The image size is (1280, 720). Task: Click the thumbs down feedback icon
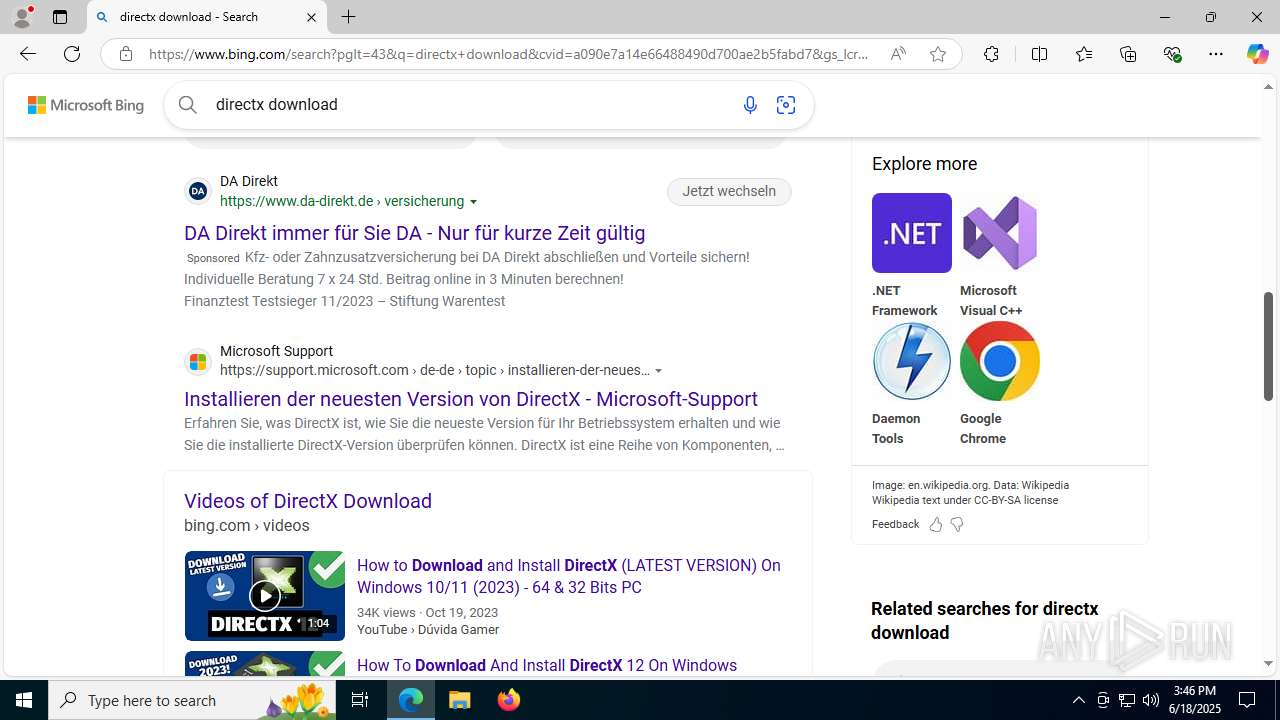coord(957,524)
